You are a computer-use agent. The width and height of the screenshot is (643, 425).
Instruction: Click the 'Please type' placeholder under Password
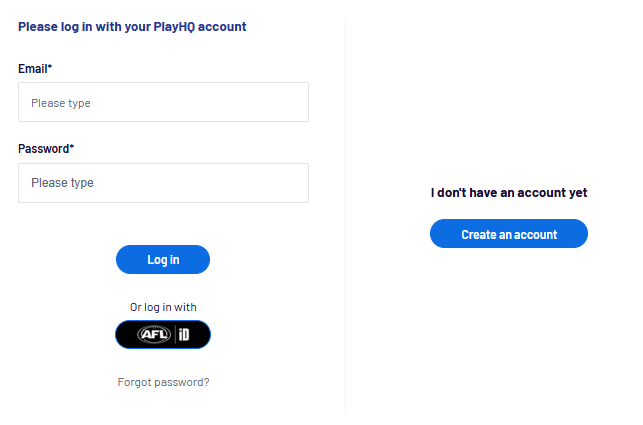point(61,183)
